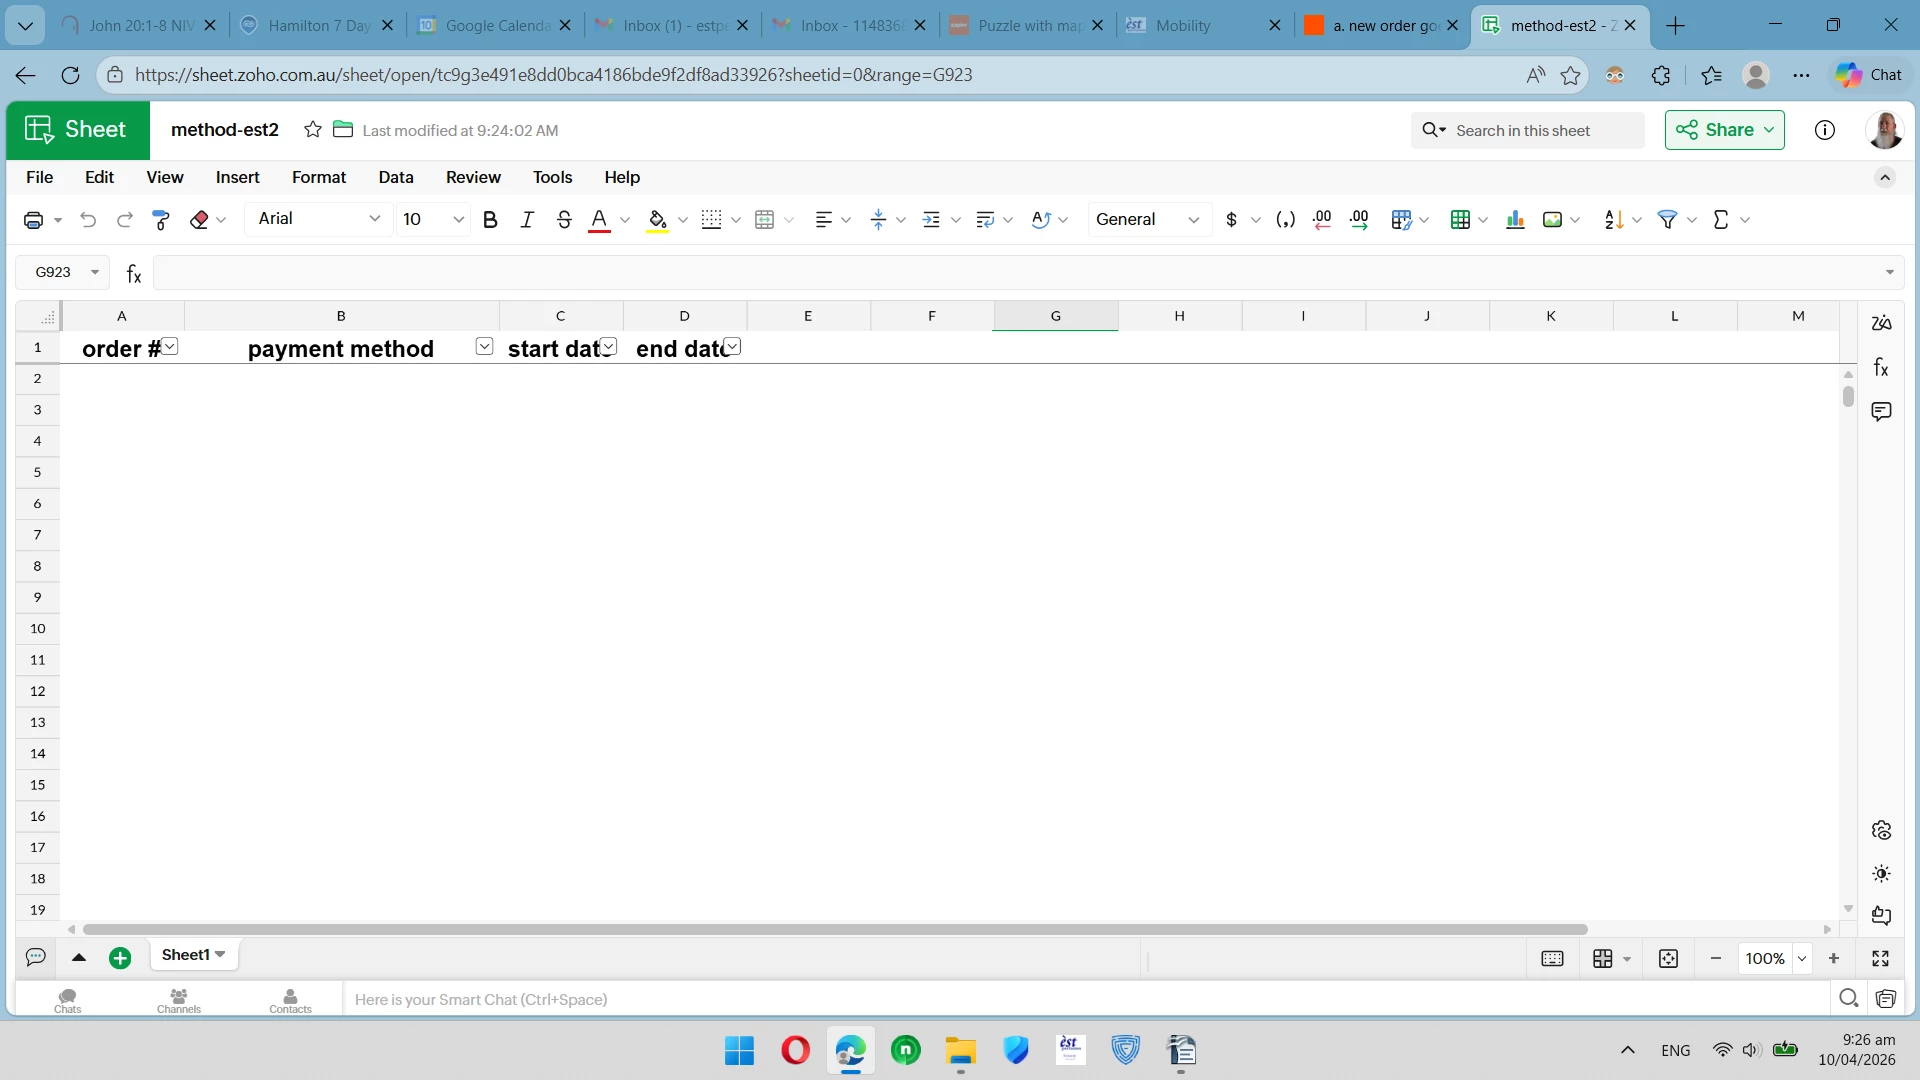This screenshot has height=1080, width=1920.
Task: Expand the Arial font family dropdown
Action: (x=374, y=219)
